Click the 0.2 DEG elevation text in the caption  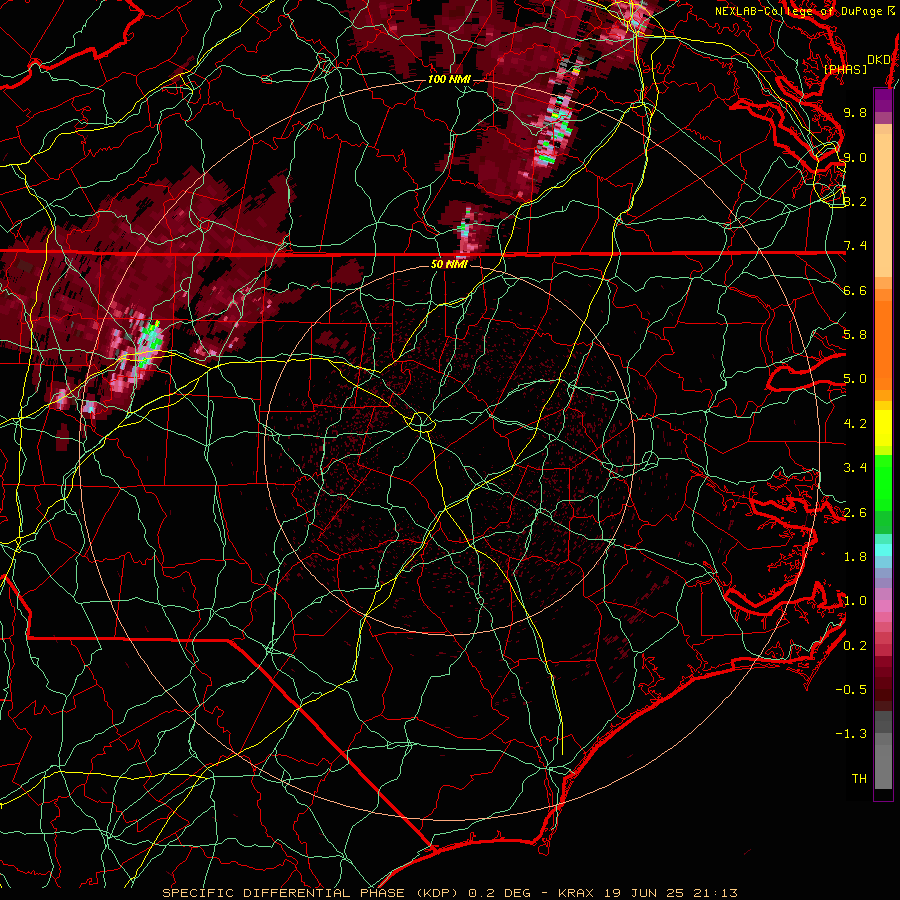(500, 893)
